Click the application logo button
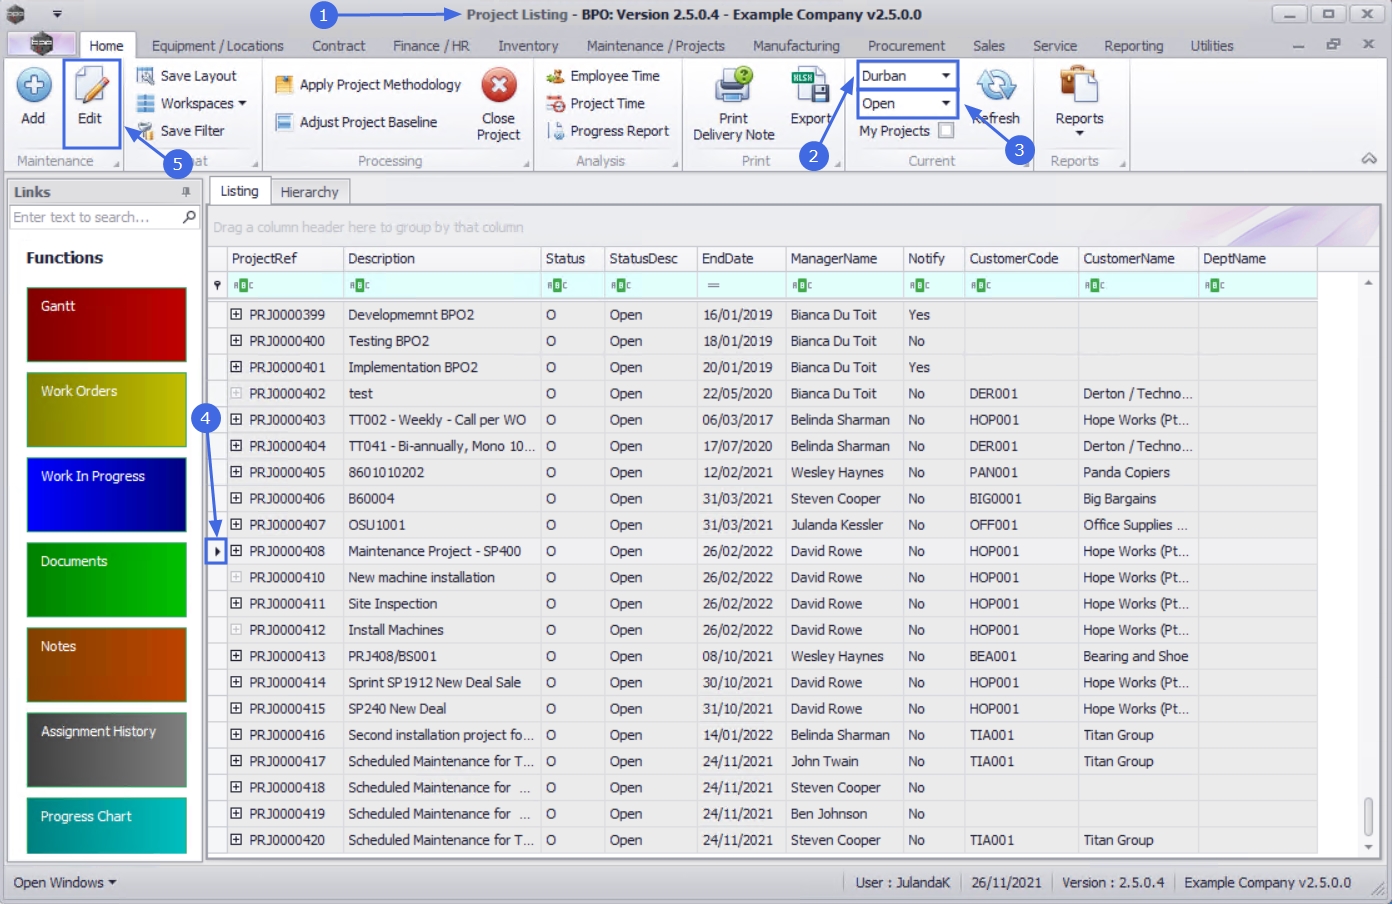 pos(41,44)
